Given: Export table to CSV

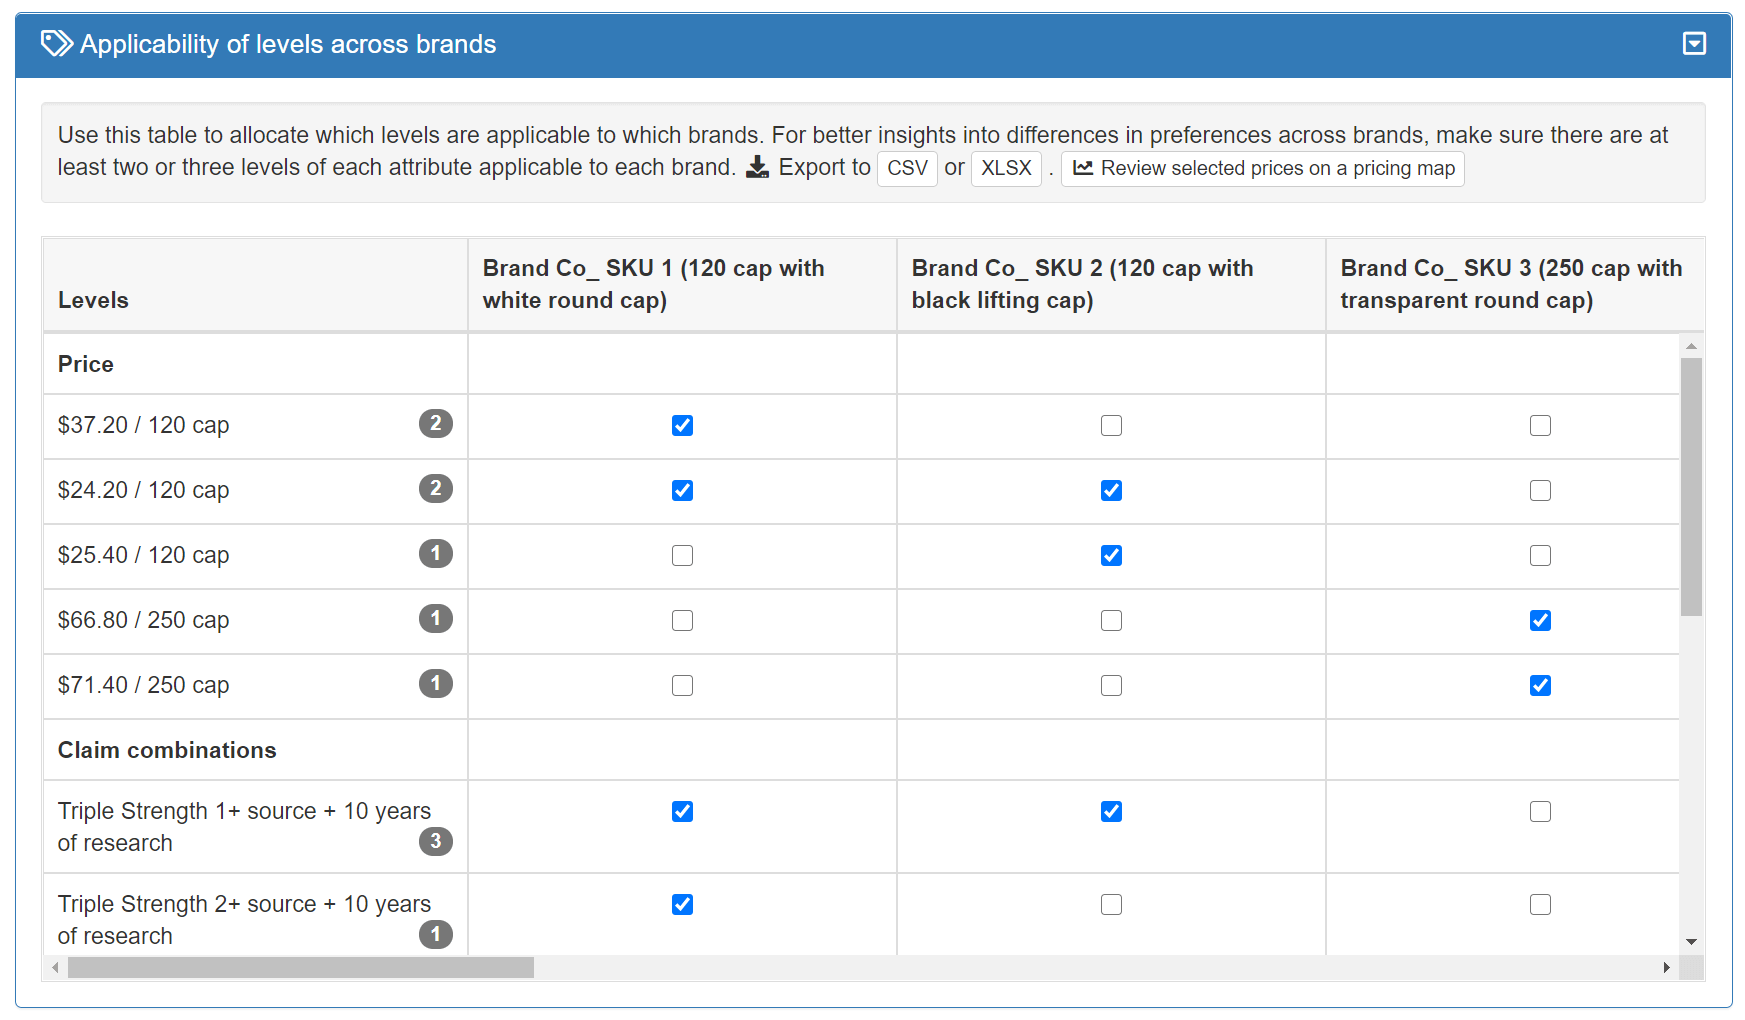Looking at the screenshot, I should (x=907, y=168).
